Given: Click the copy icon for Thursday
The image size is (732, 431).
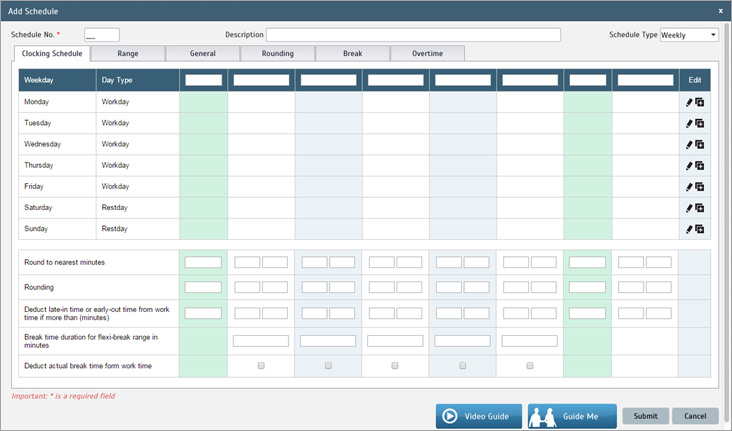Looking at the screenshot, I should (x=700, y=166).
